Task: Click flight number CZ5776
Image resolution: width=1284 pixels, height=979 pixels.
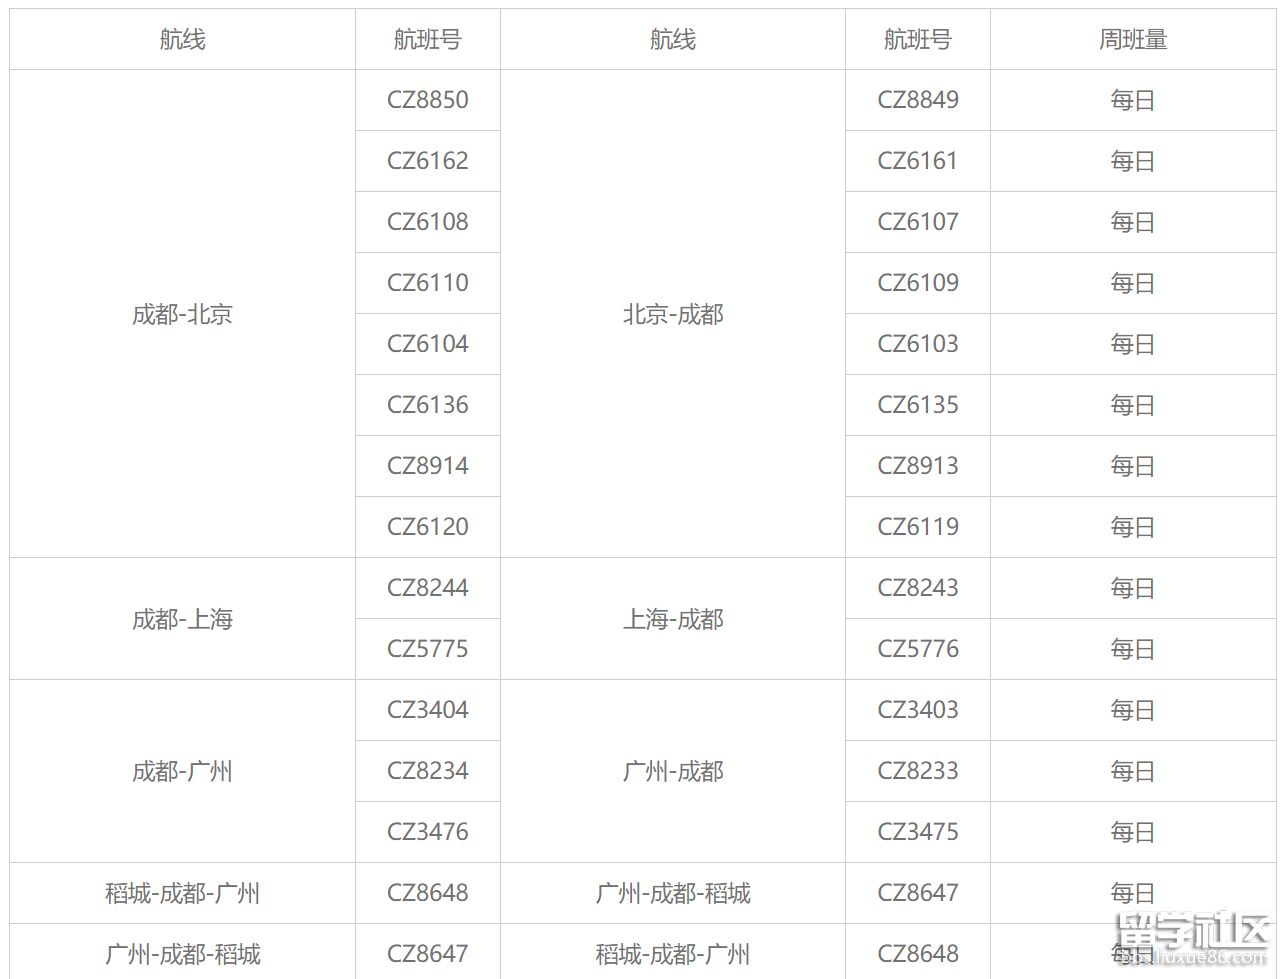Action: coord(917,649)
